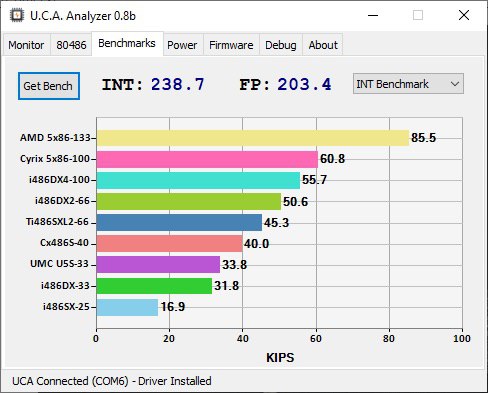Viewport: 488px width, 393px height.
Task: Click the 31.8 value label
Action: (226, 286)
